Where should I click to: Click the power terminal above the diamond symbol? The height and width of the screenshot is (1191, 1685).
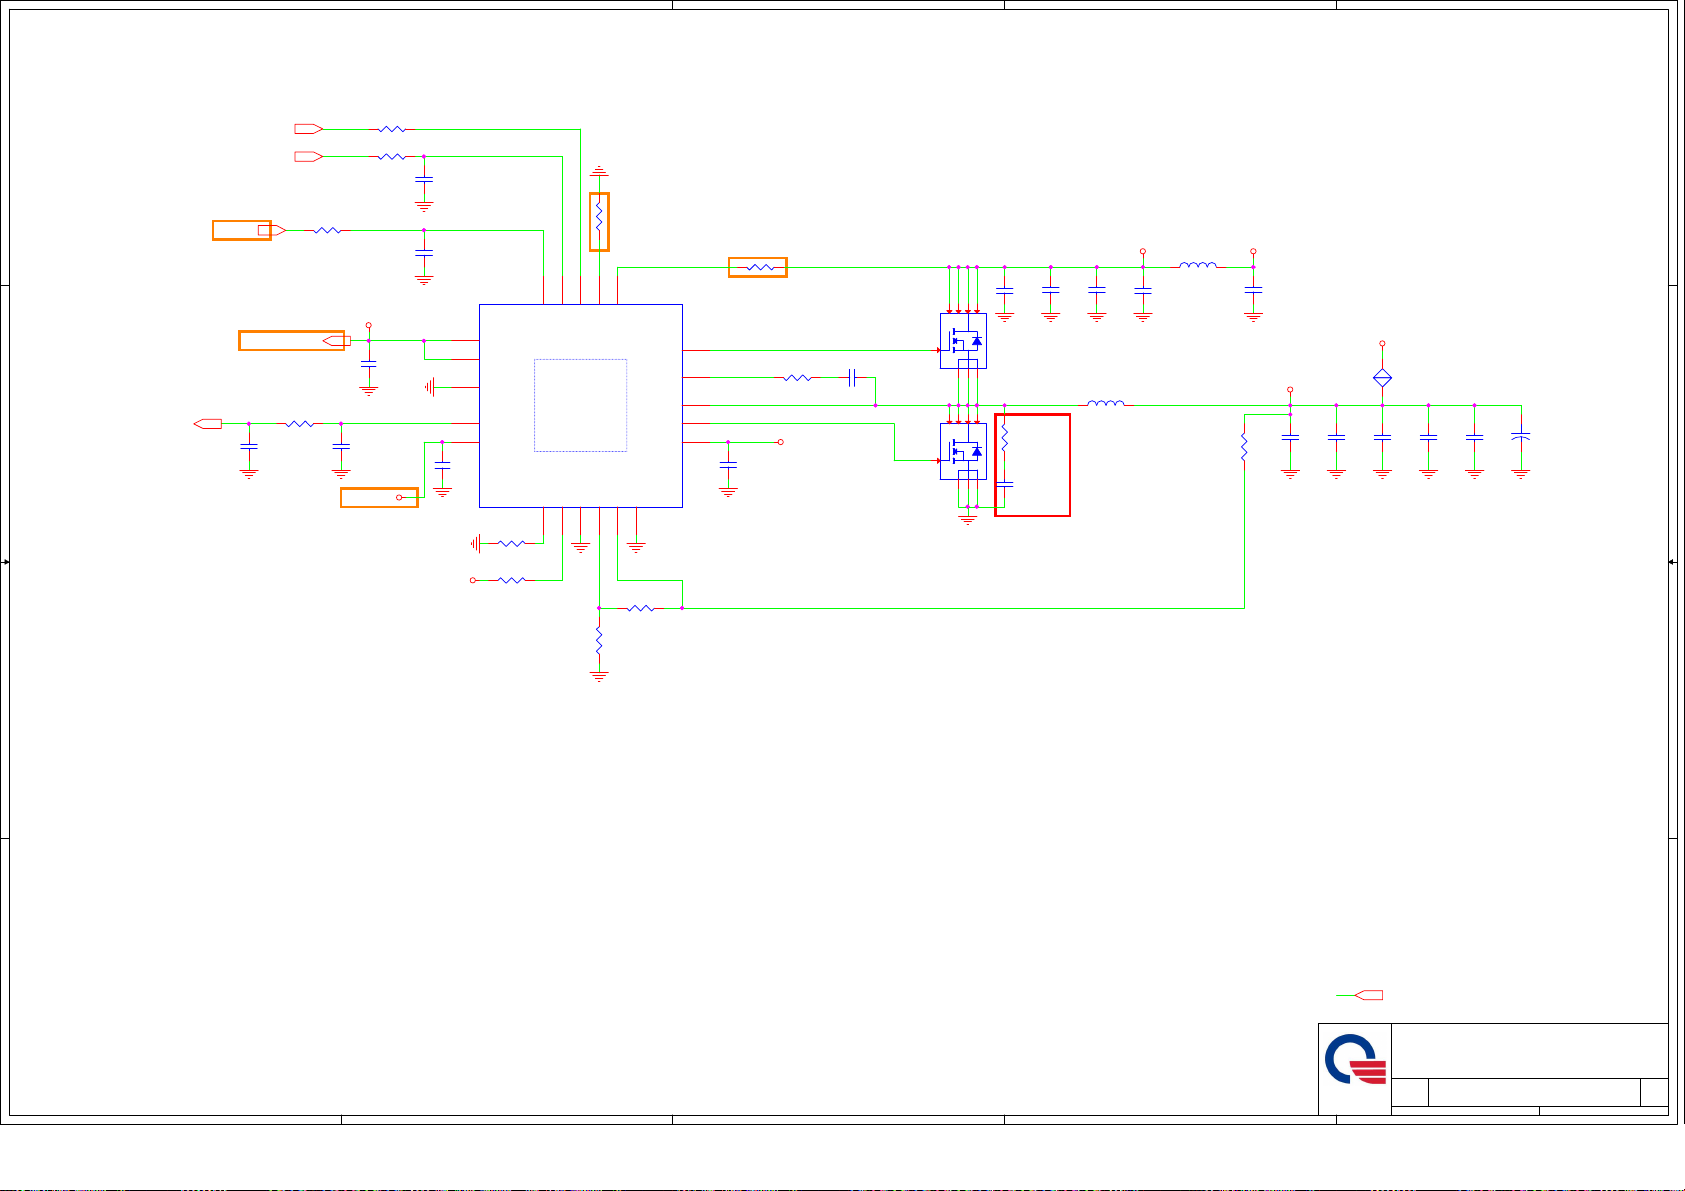(1382, 344)
